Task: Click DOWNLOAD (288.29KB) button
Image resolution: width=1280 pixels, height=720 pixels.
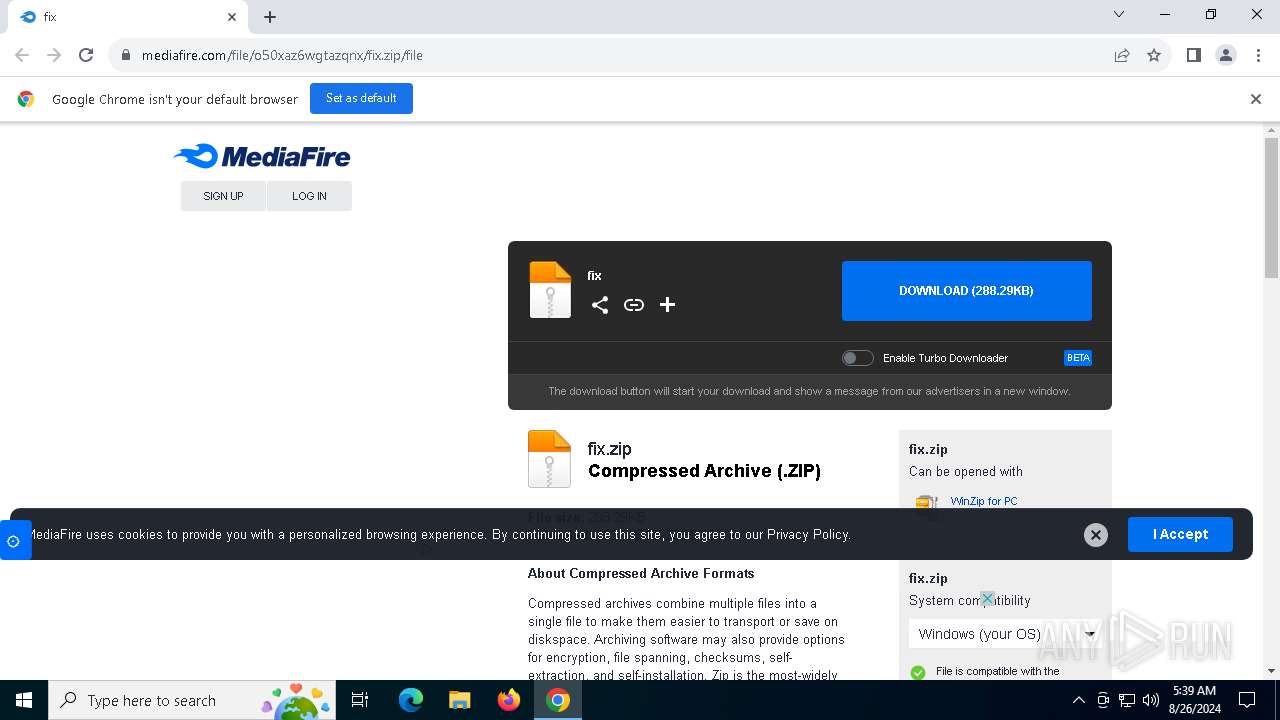Action: point(967,291)
